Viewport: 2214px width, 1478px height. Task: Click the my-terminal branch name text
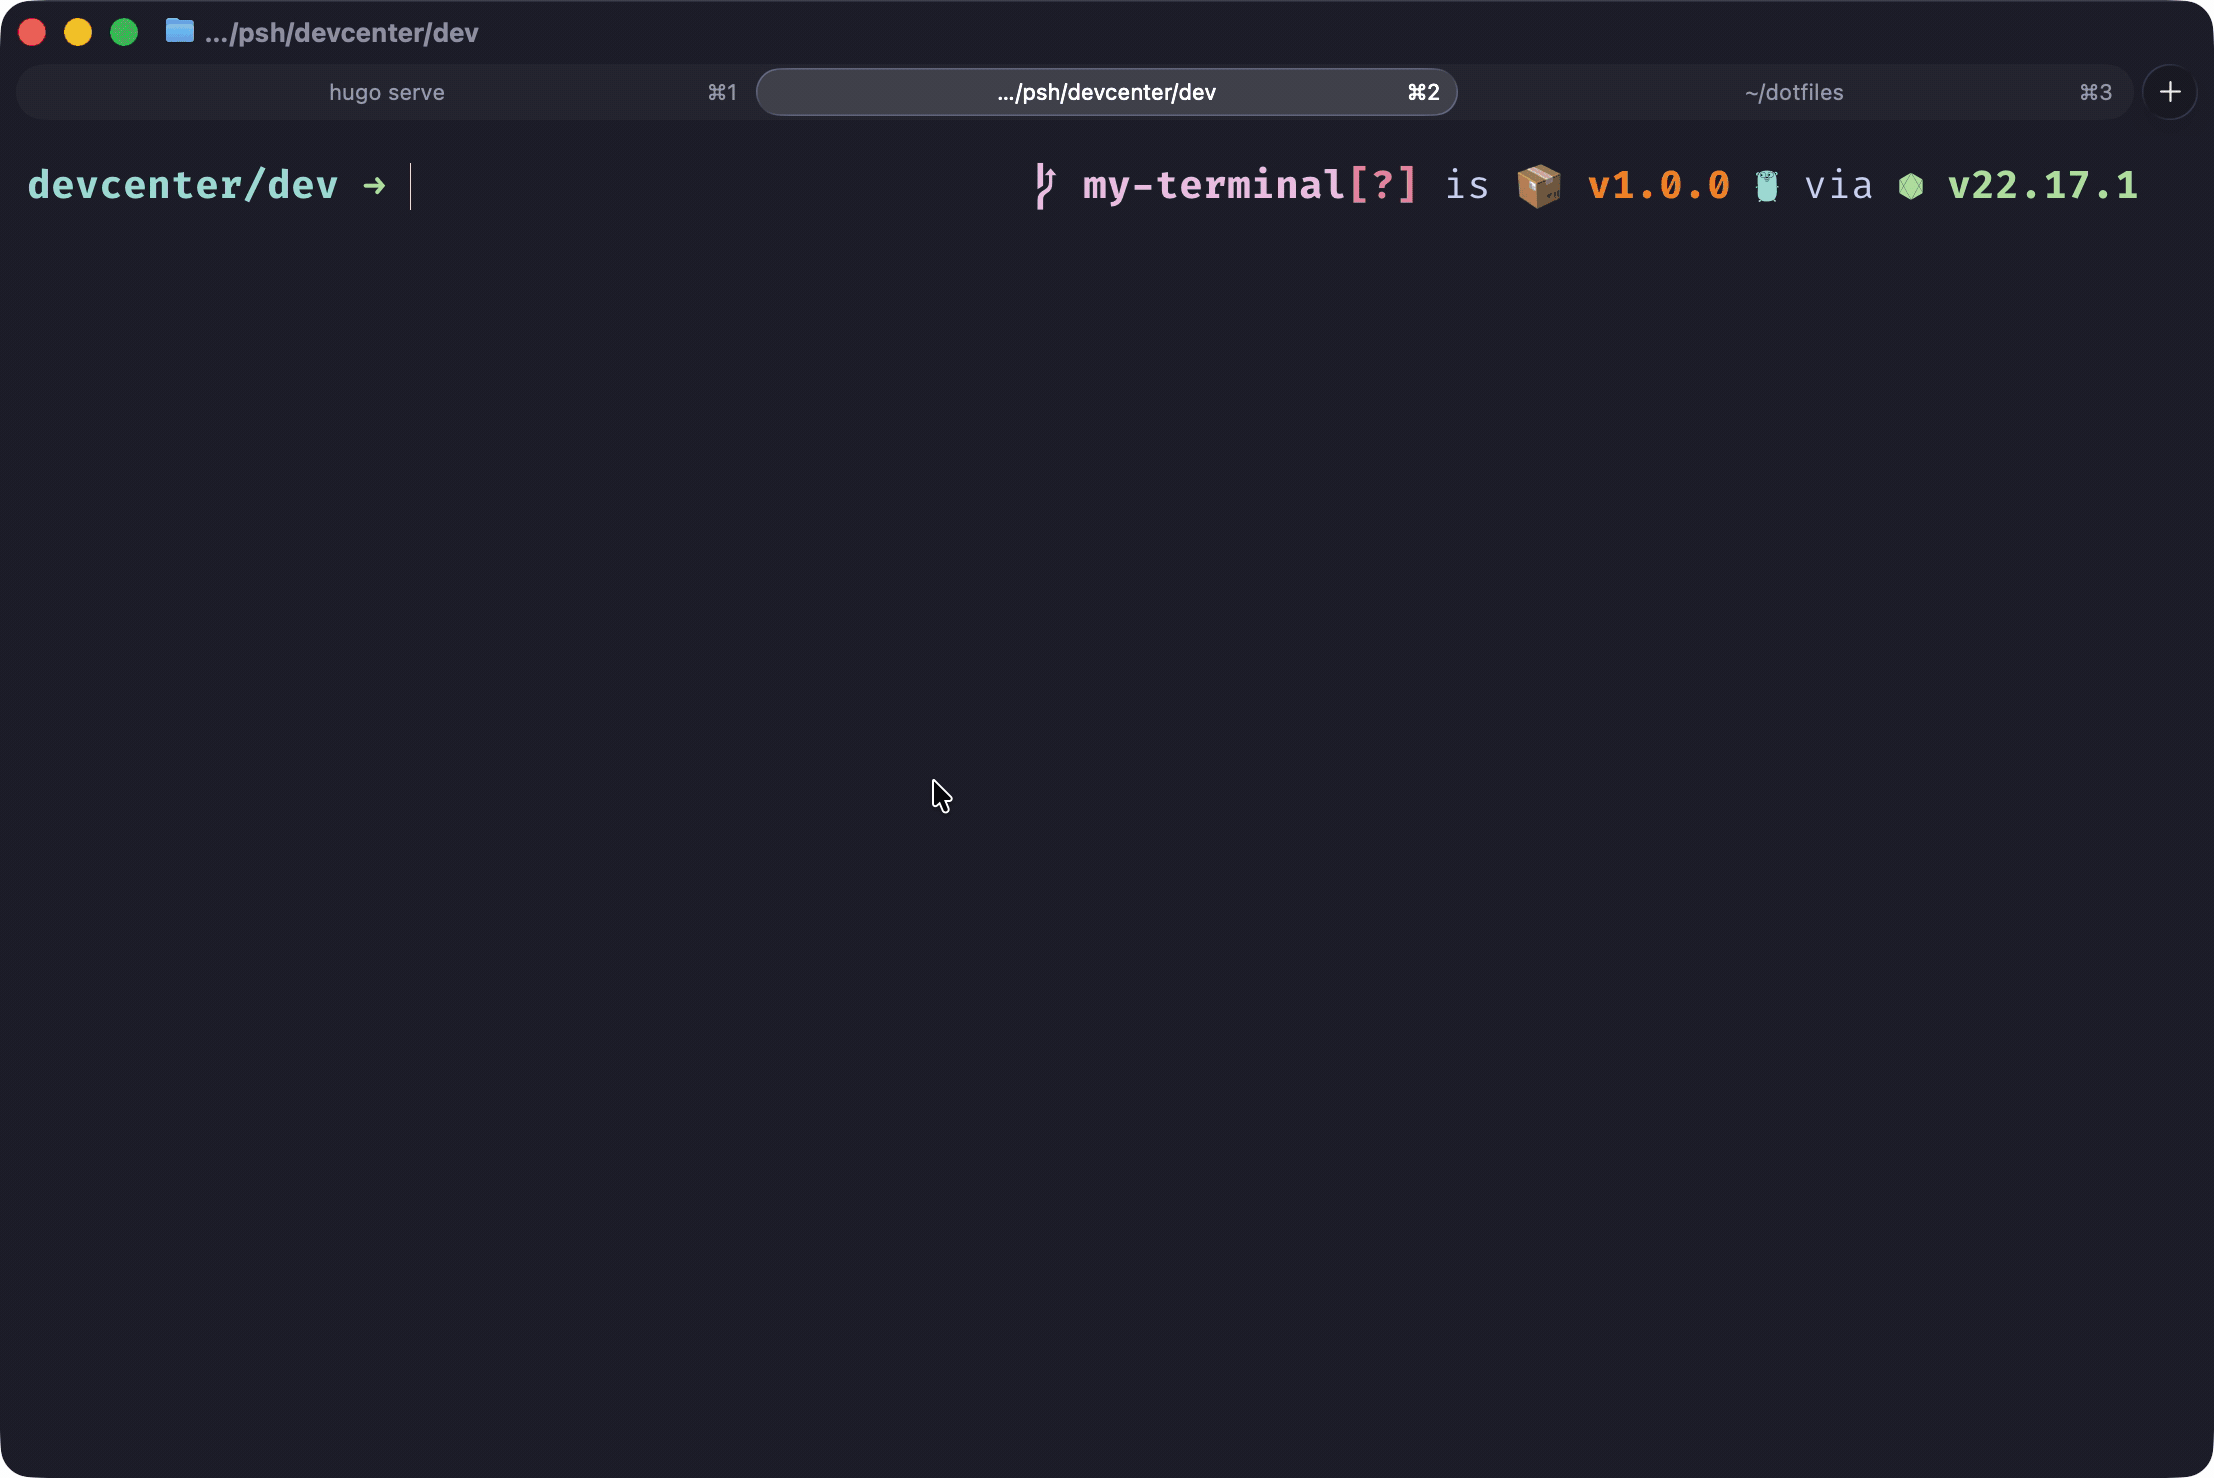(1213, 186)
